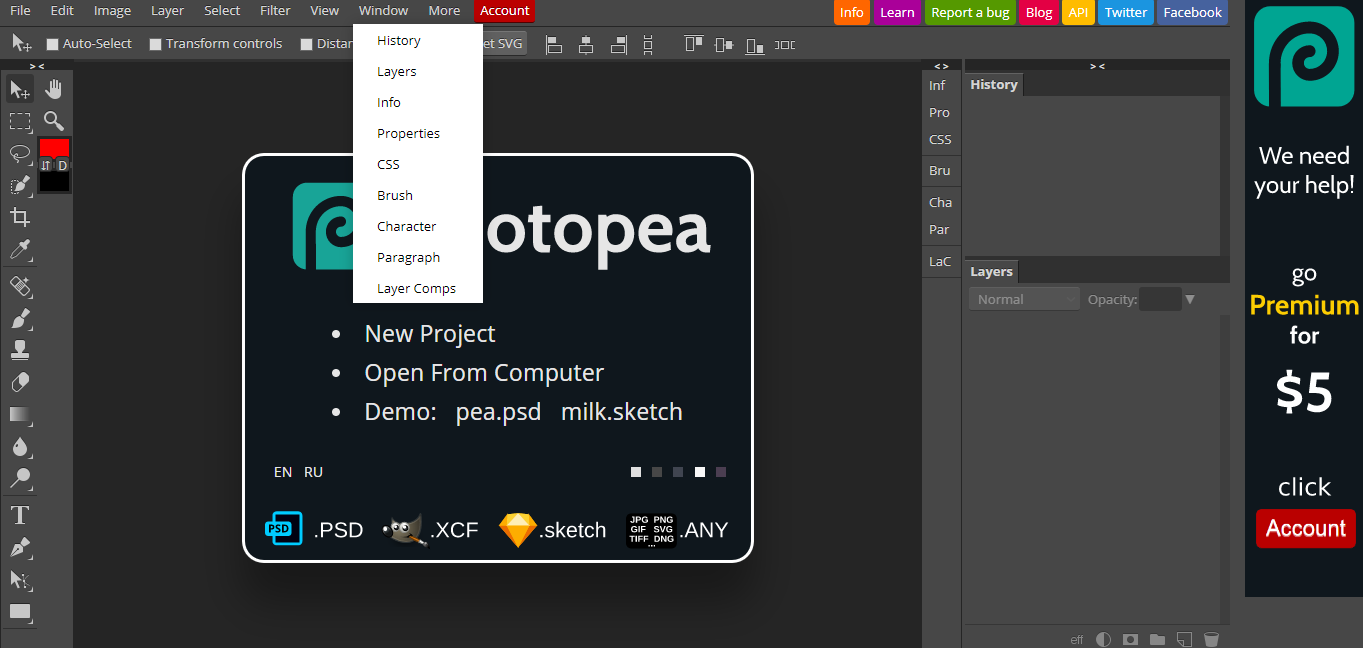Enable the Auto-Select checkbox

[x=53, y=44]
